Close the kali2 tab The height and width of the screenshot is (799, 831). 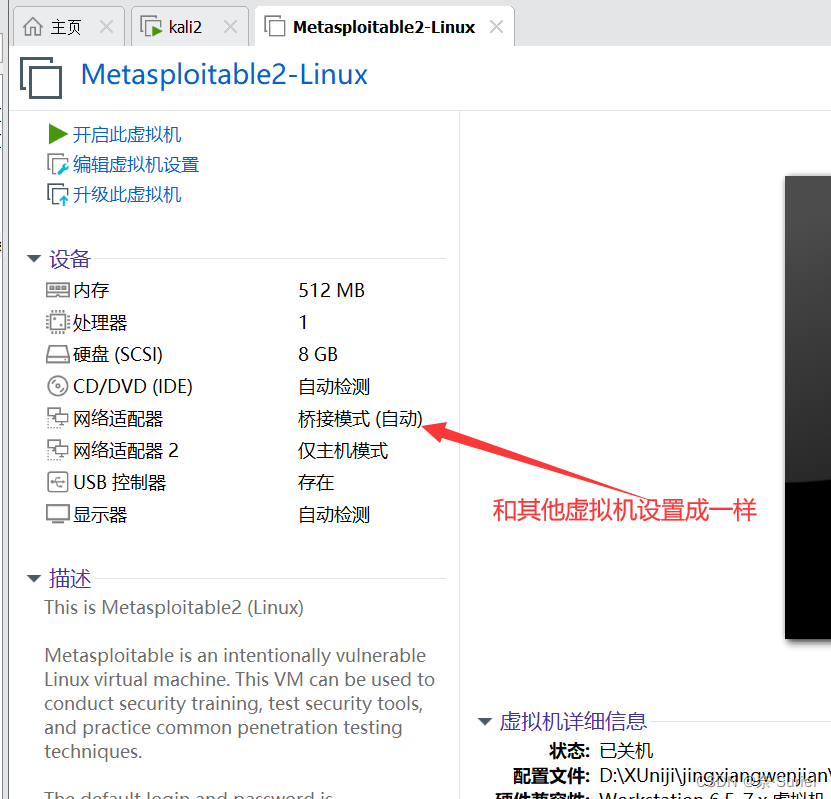tap(230, 26)
